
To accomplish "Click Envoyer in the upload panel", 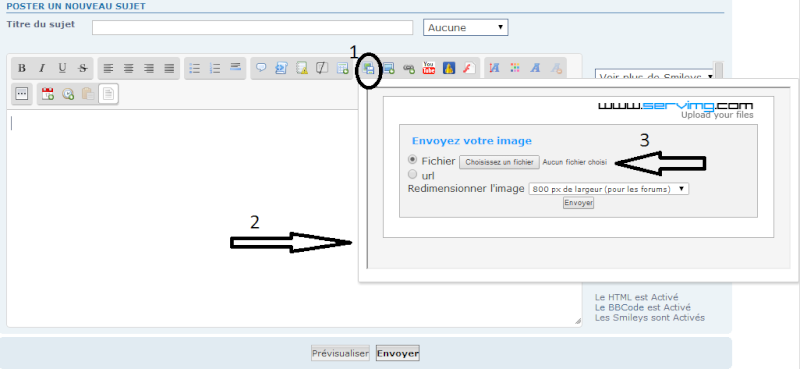I will tap(579, 203).
